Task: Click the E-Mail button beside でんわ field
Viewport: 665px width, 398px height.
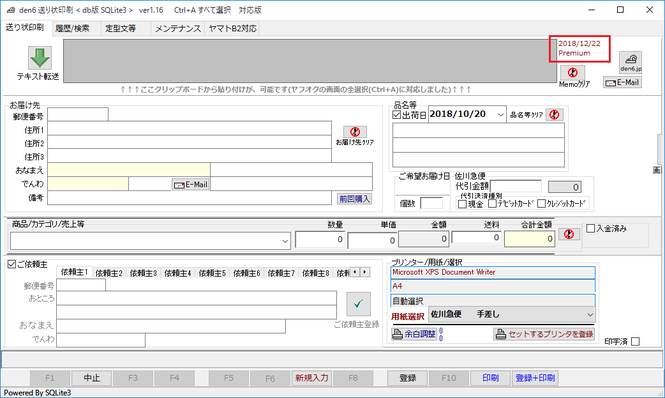Action: tap(191, 185)
